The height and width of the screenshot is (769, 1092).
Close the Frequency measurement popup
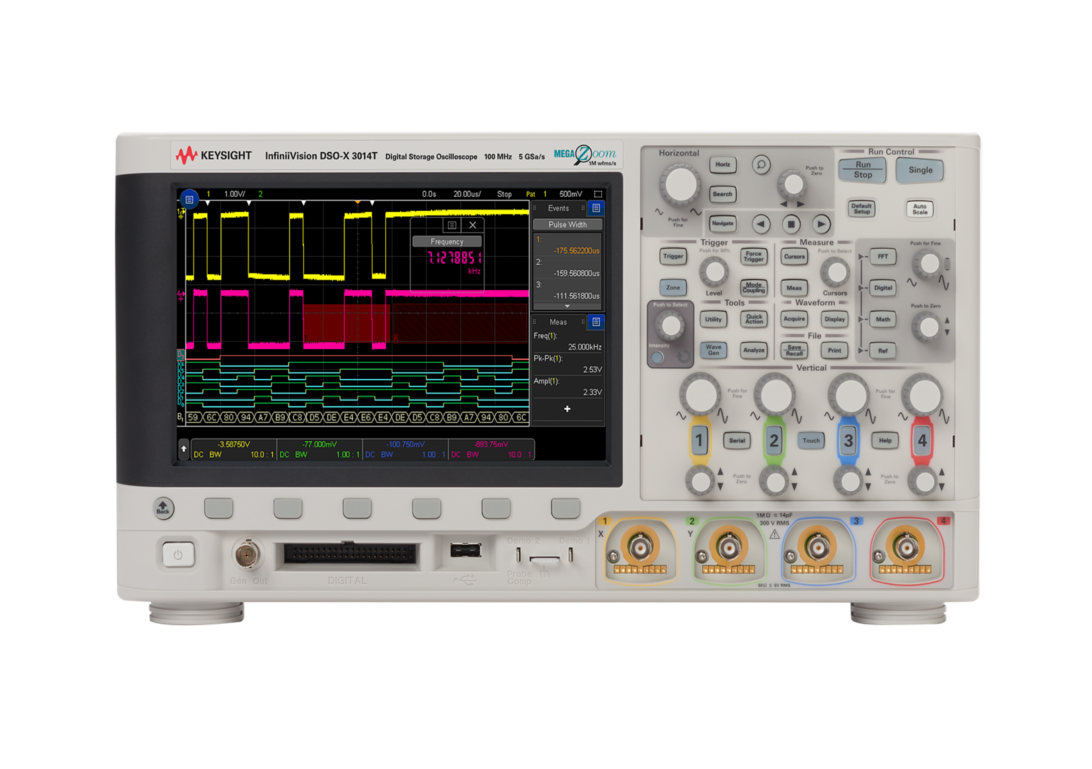pyautogui.click(x=472, y=225)
